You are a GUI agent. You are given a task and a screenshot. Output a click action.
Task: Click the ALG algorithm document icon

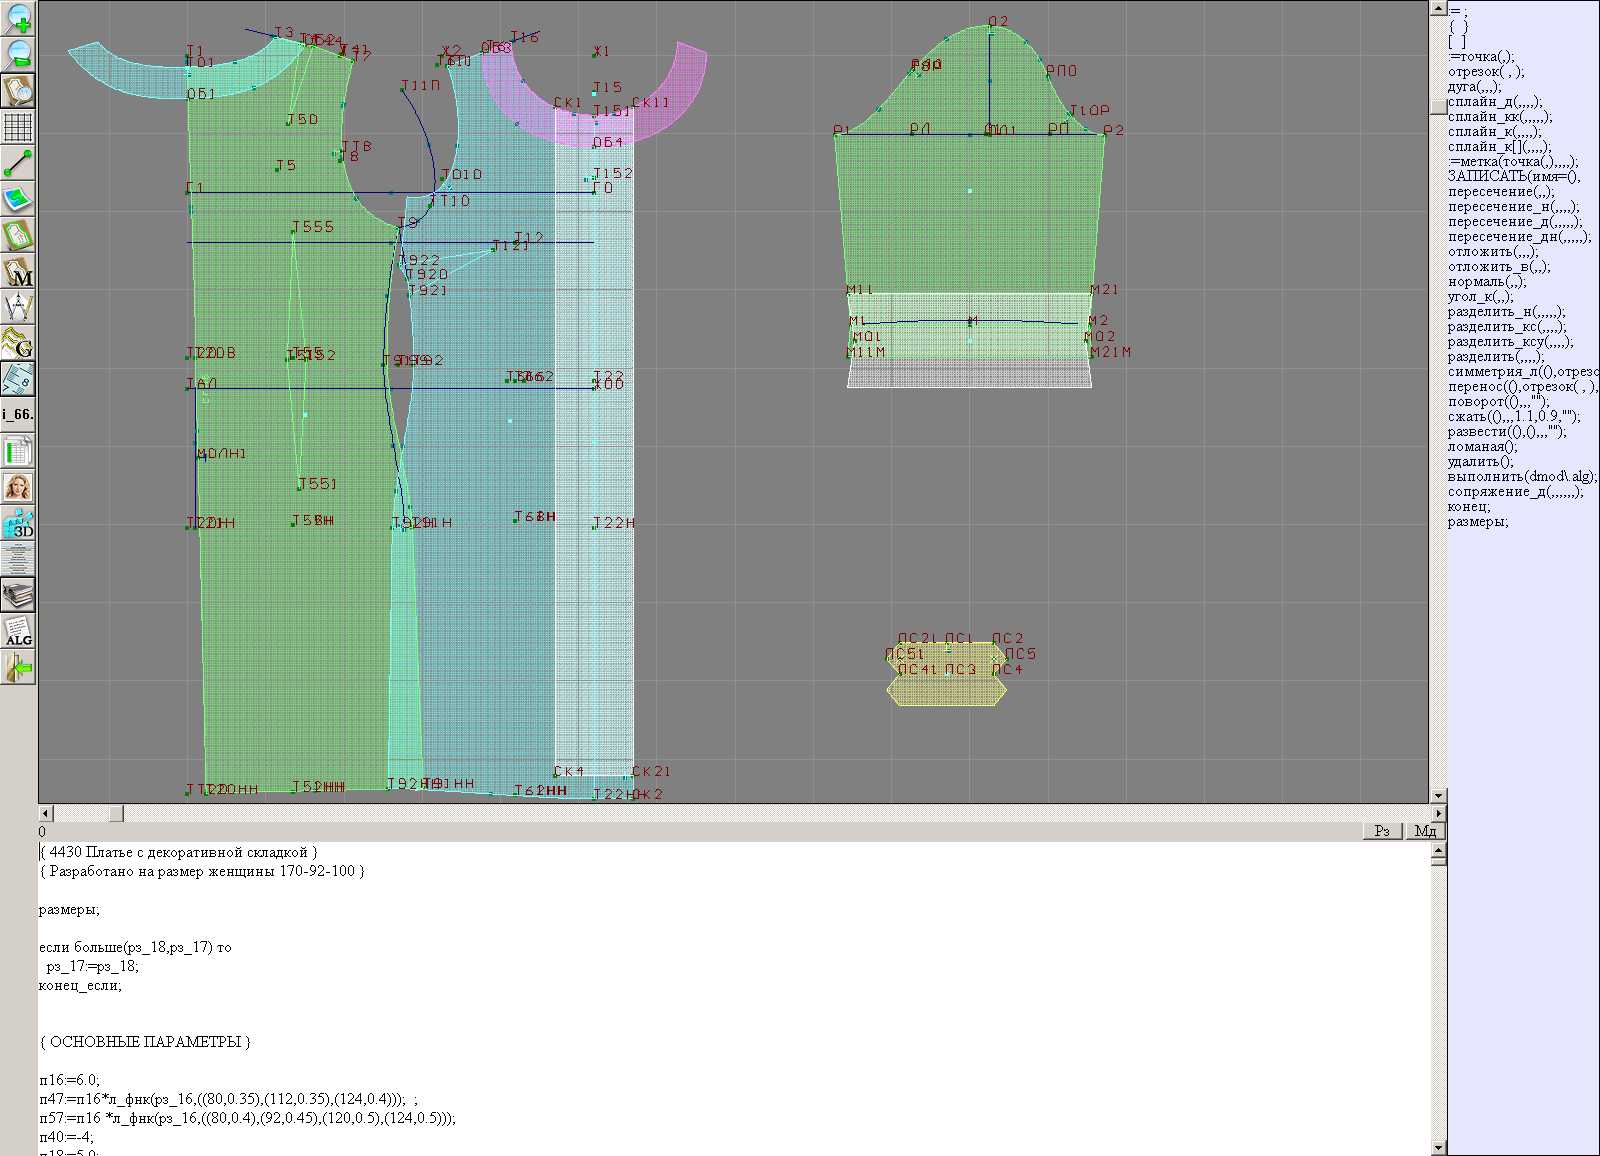click(18, 631)
